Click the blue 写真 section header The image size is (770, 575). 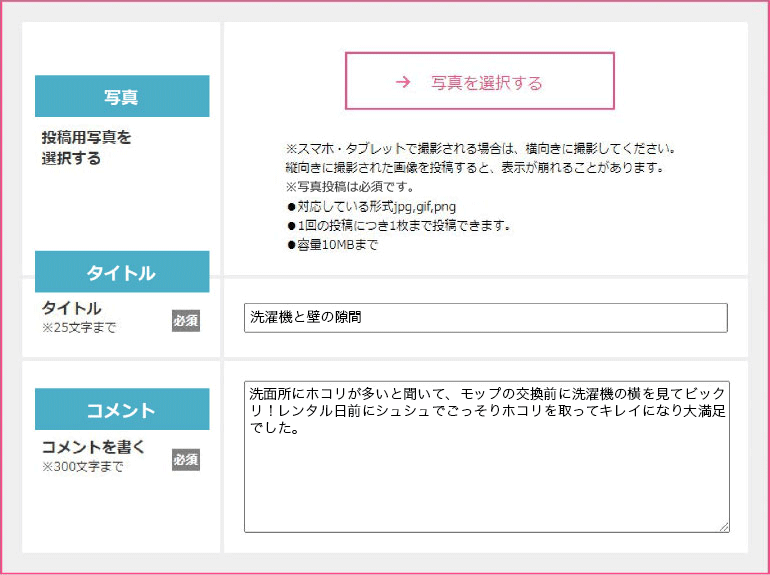121,97
